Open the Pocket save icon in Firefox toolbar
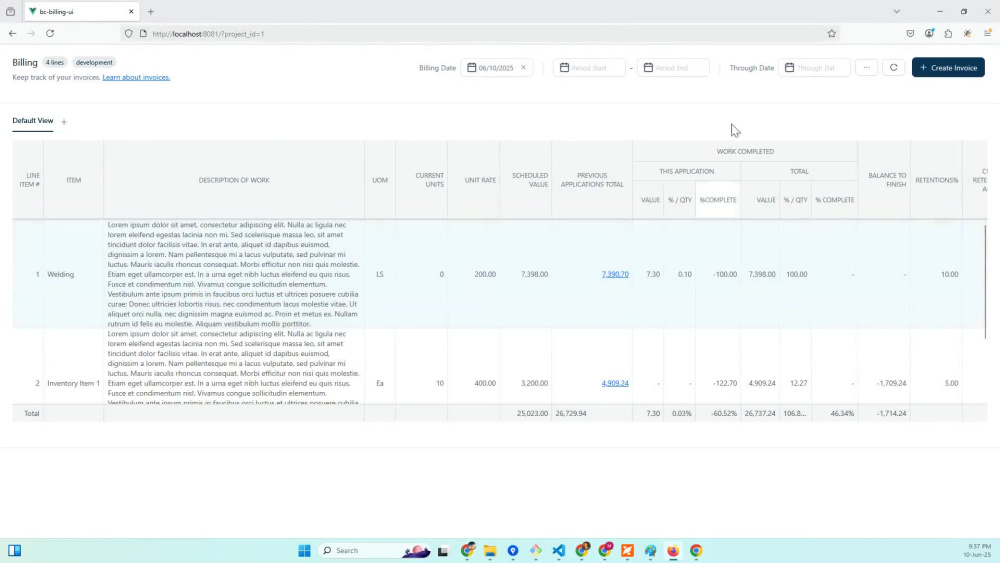 [x=910, y=34]
